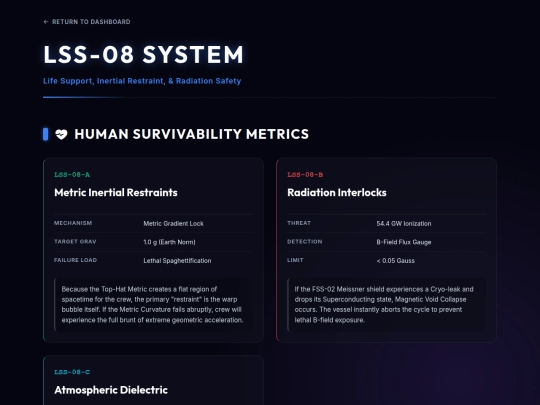The height and width of the screenshot is (405, 540).
Task: Click the LSS-08-C cyan code label
Action: pyautogui.click(x=72, y=372)
